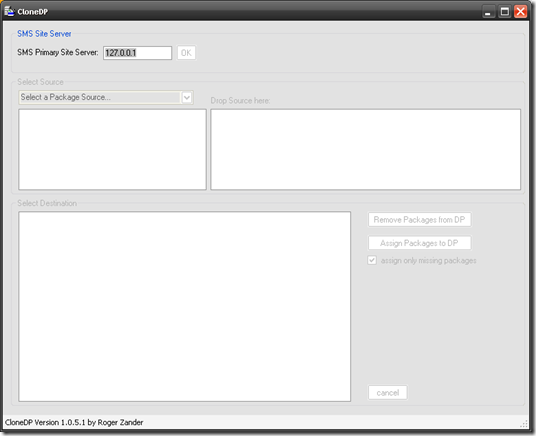This screenshot has height=436, width=536.
Task: Click inside the package source list box
Action: (112, 149)
